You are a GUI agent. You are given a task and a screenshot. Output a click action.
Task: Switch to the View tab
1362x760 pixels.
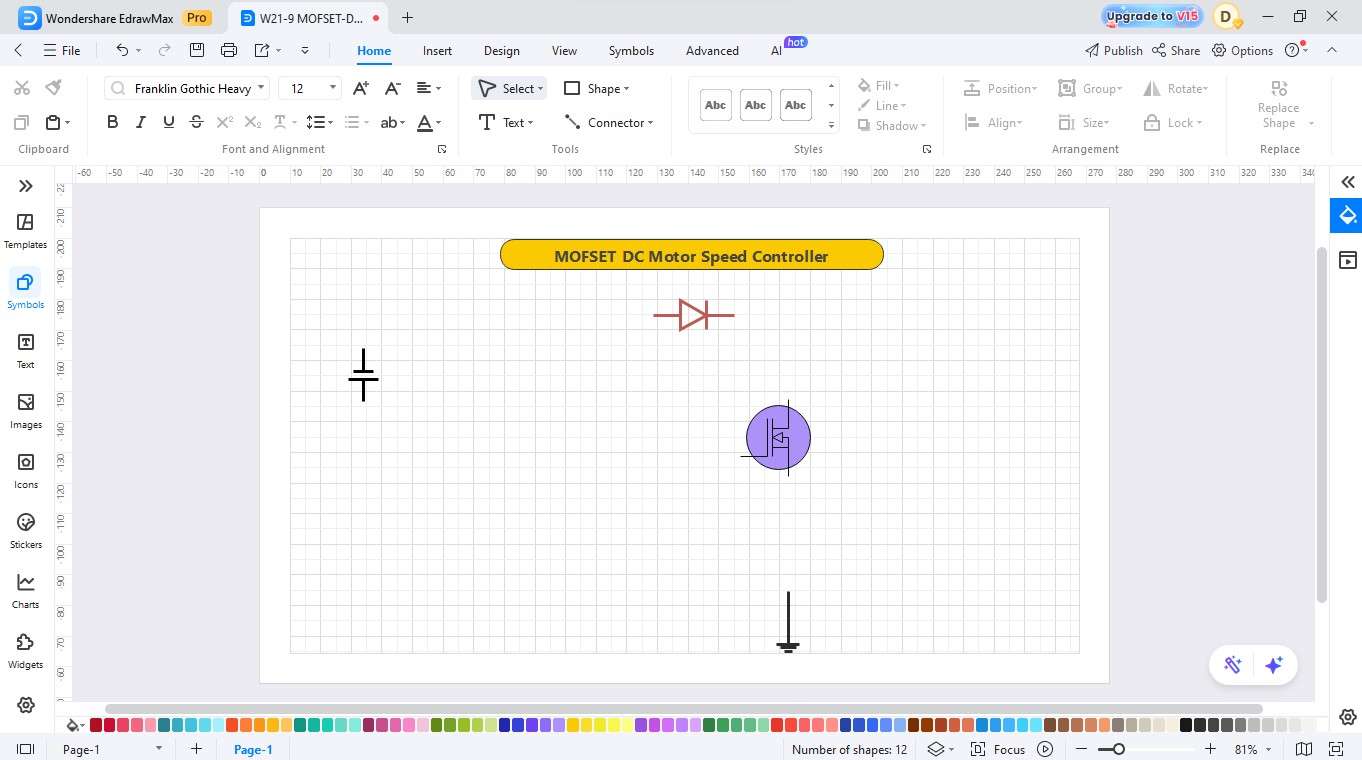(564, 50)
